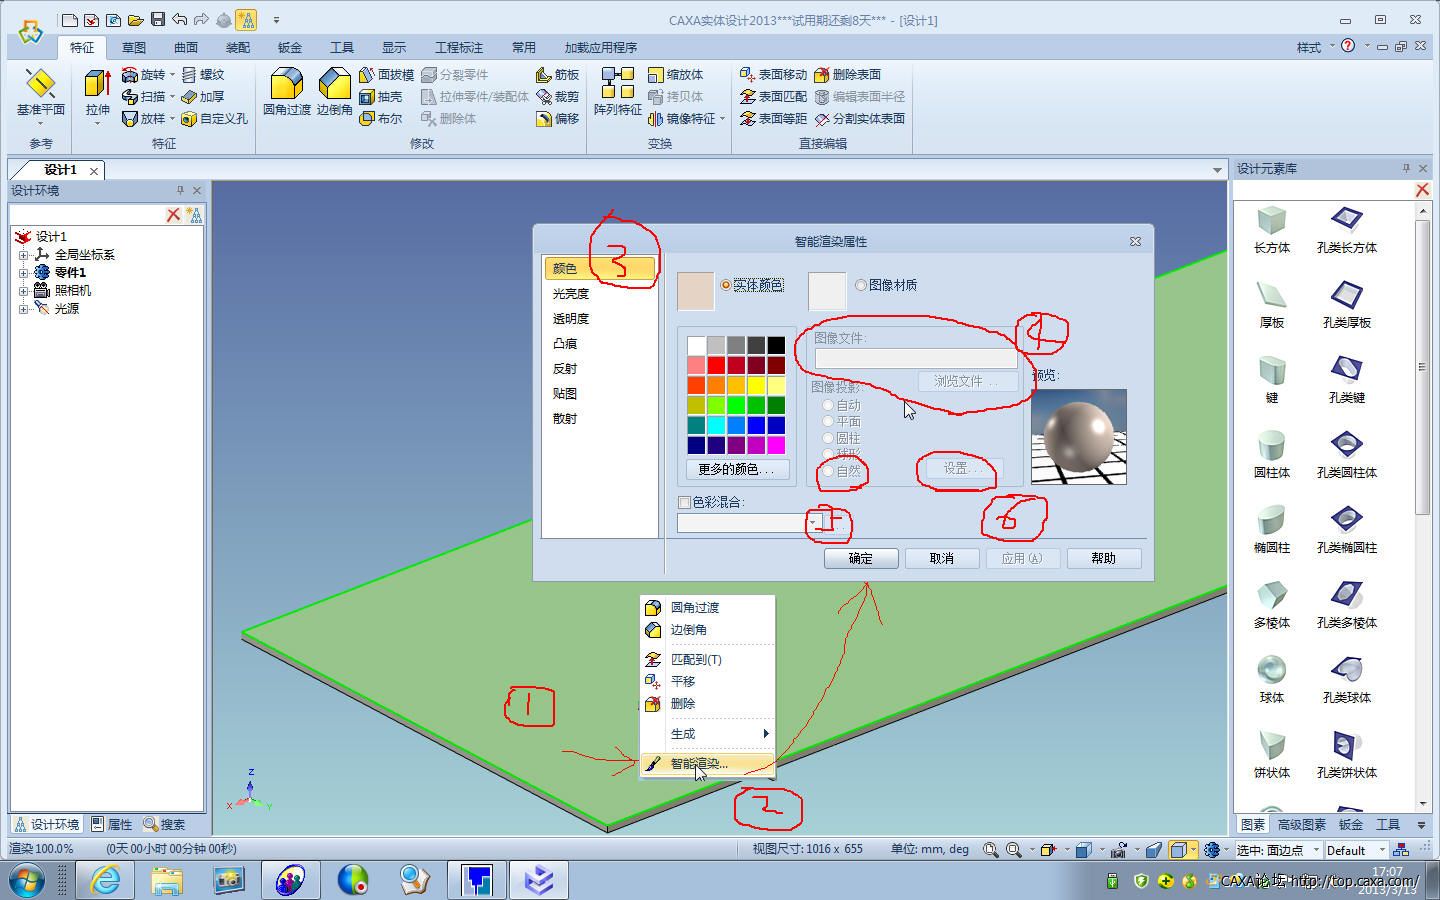Select the 面拔模 draft tool
1440x900 pixels.
point(386,75)
